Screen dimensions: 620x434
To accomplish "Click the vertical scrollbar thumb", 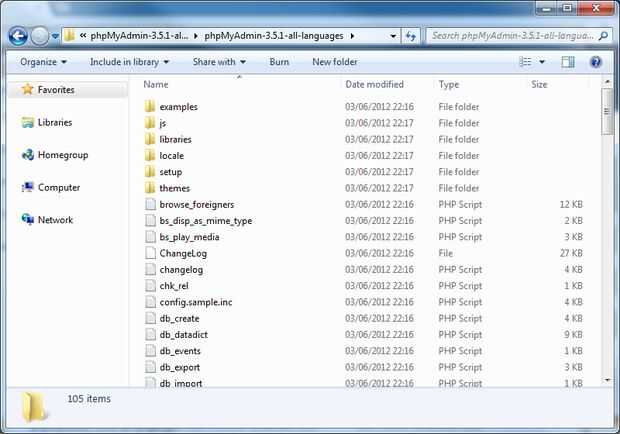I will 607,111.
